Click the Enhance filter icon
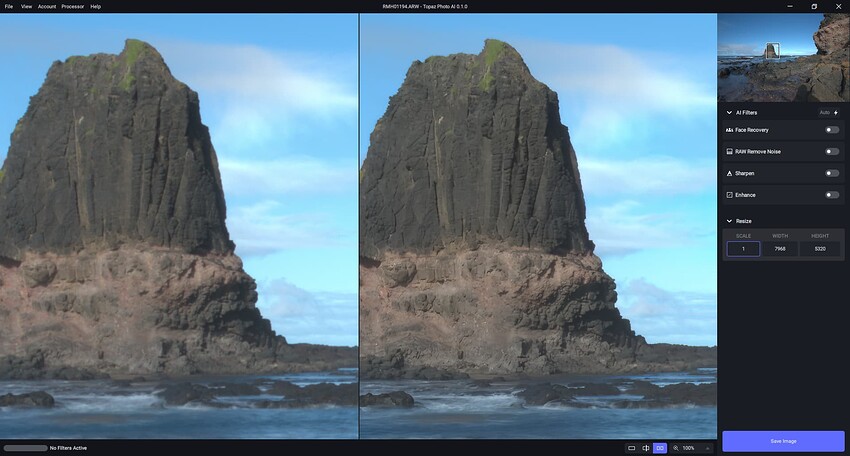850x456 pixels. point(729,195)
